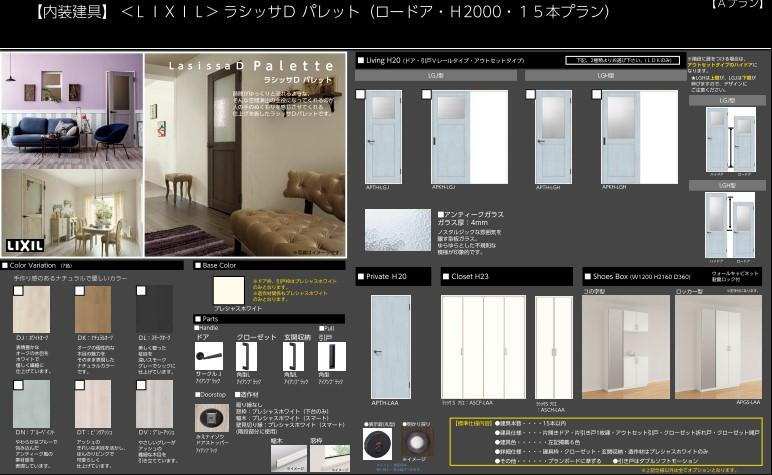772x475 pixels.
Task: Click the window frame sample image
Action: coord(330,459)
